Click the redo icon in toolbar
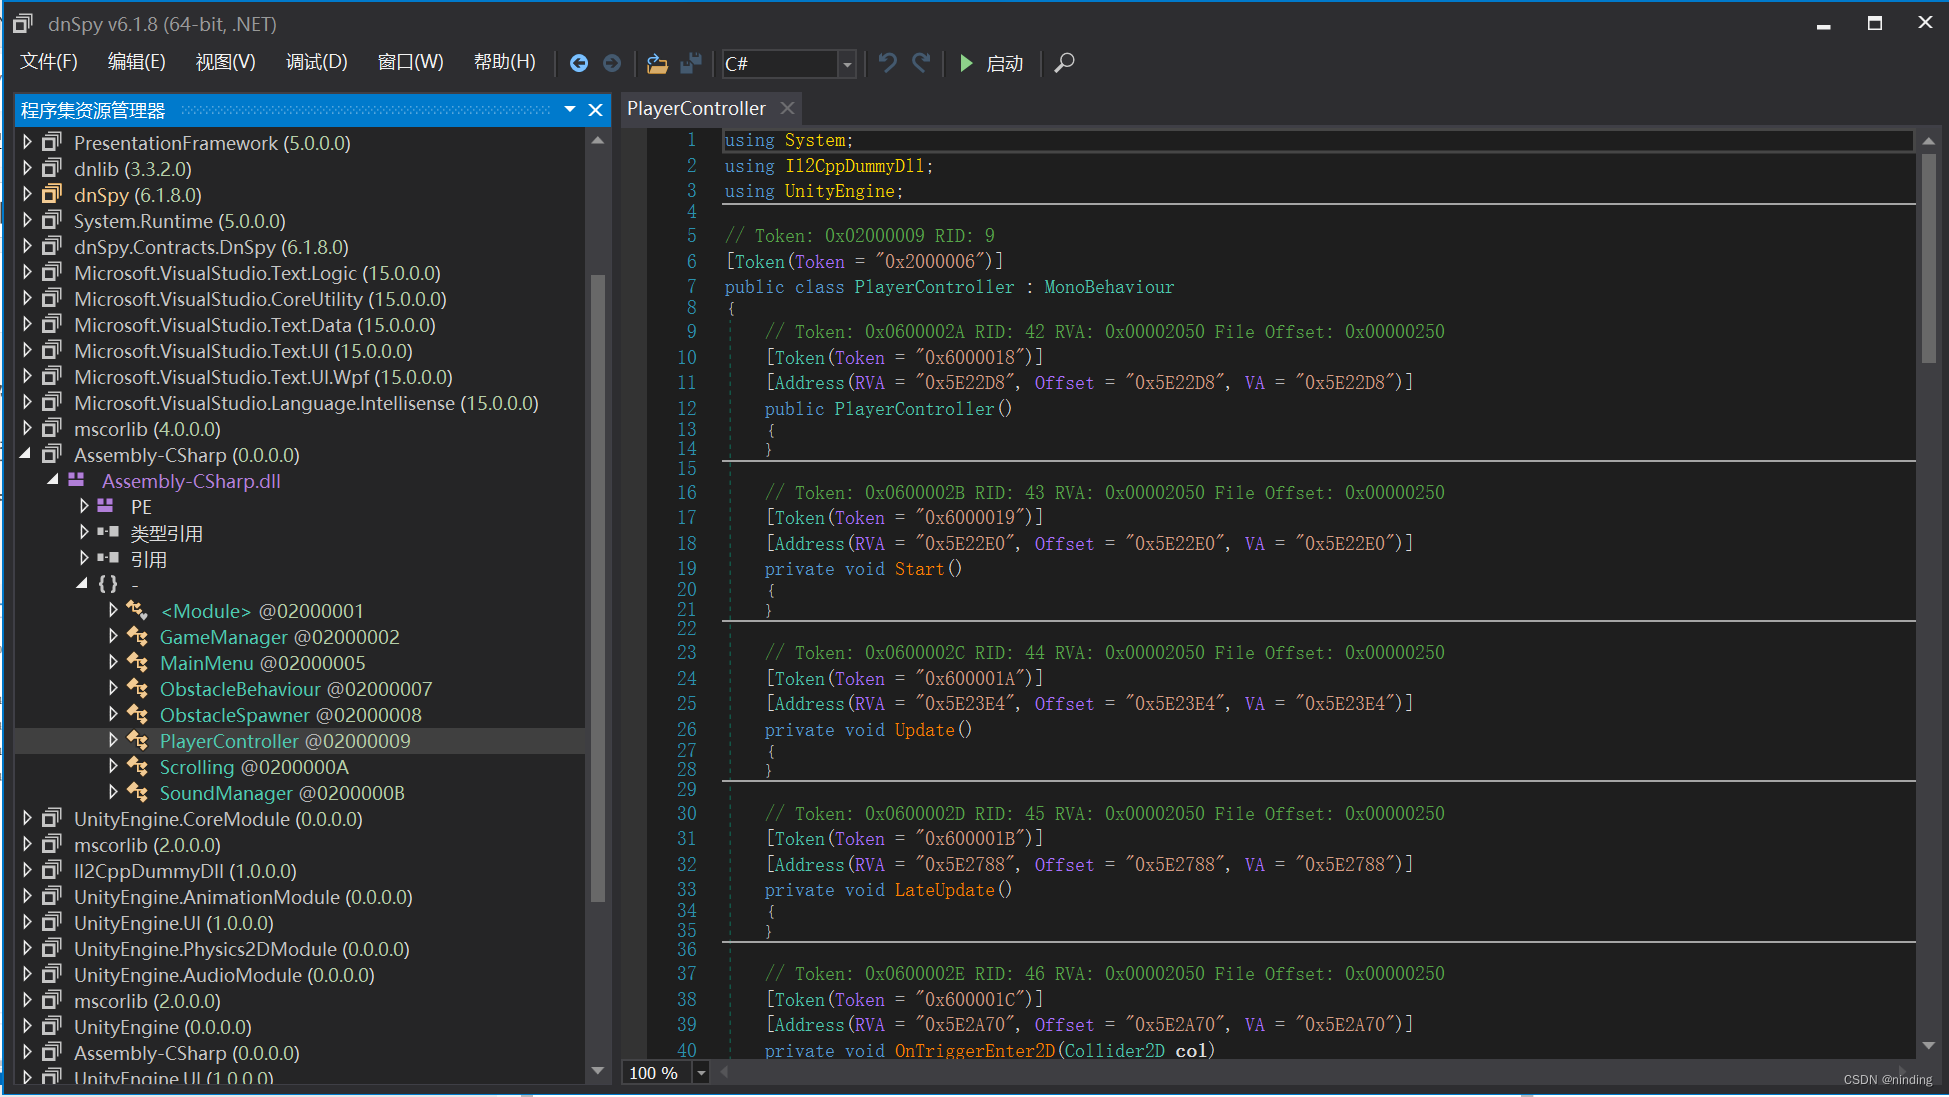This screenshot has height=1097, width=1949. (921, 63)
